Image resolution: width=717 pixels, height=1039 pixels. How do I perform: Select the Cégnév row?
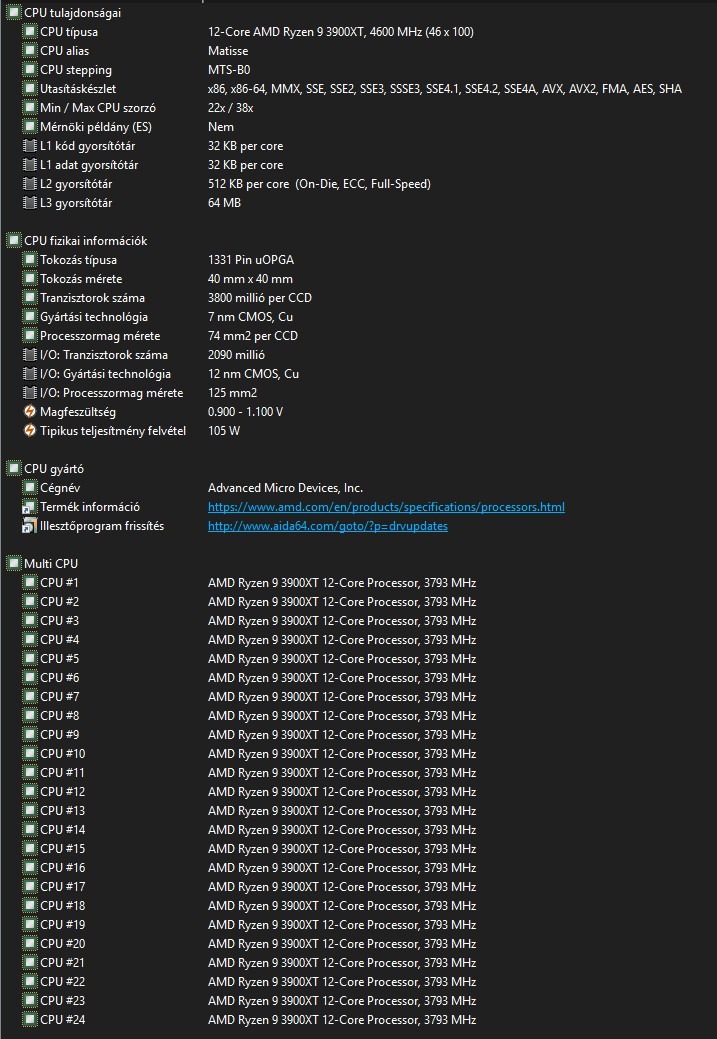pyautogui.click(x=61, y=488)
